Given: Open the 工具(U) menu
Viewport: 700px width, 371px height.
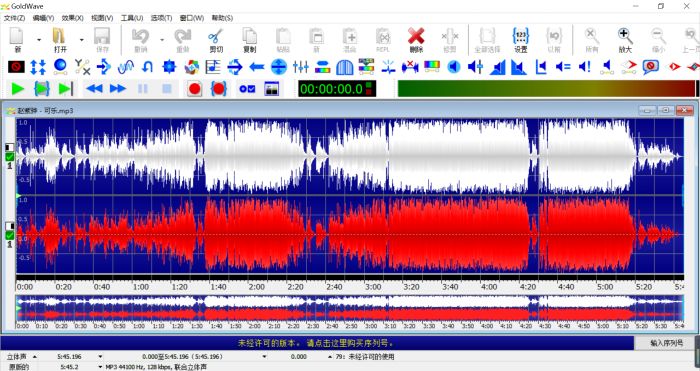Looking at the screenshot, I should [132, 18].
